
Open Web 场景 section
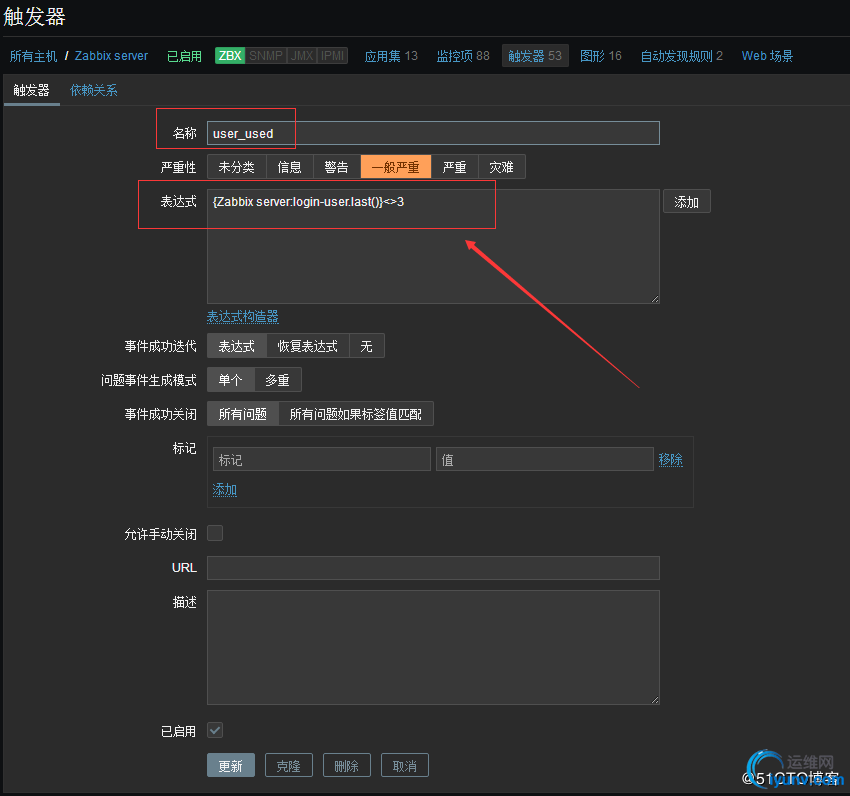767,56
